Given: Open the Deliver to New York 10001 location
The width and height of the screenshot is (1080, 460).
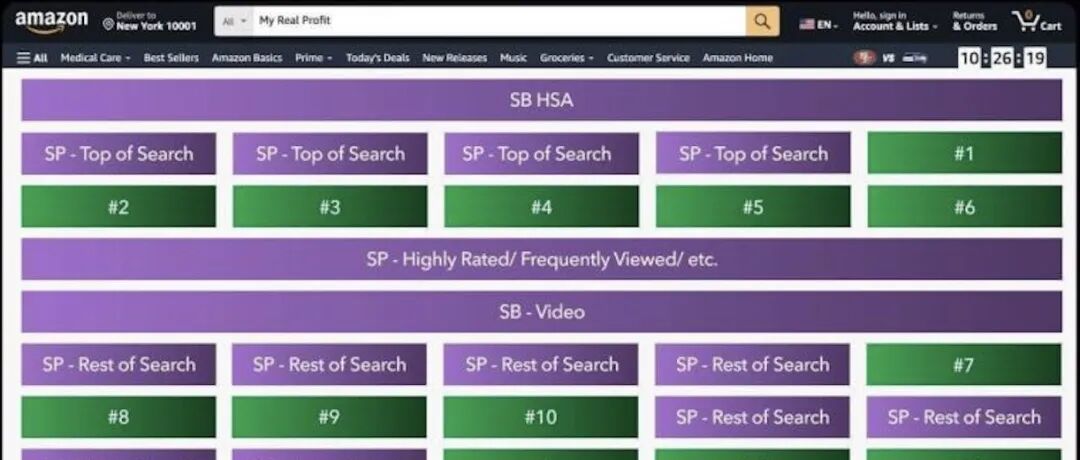Looking at the screenshot, I should coord(149,21).
